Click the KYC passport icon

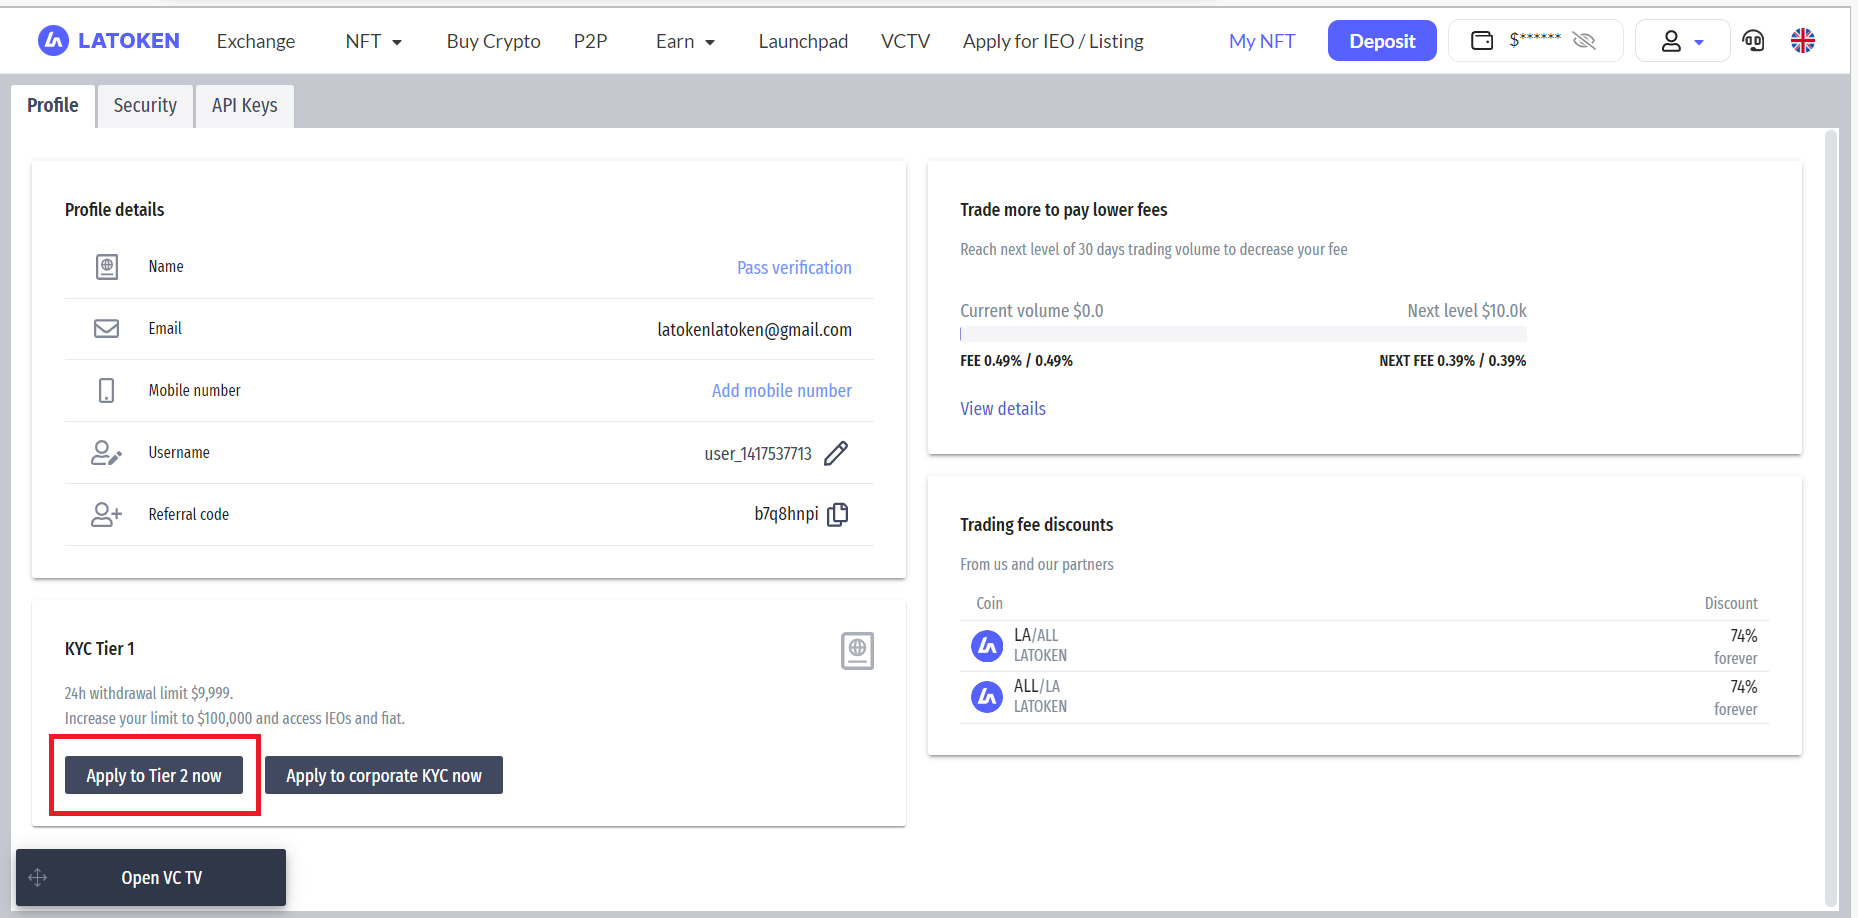[857, 651]
